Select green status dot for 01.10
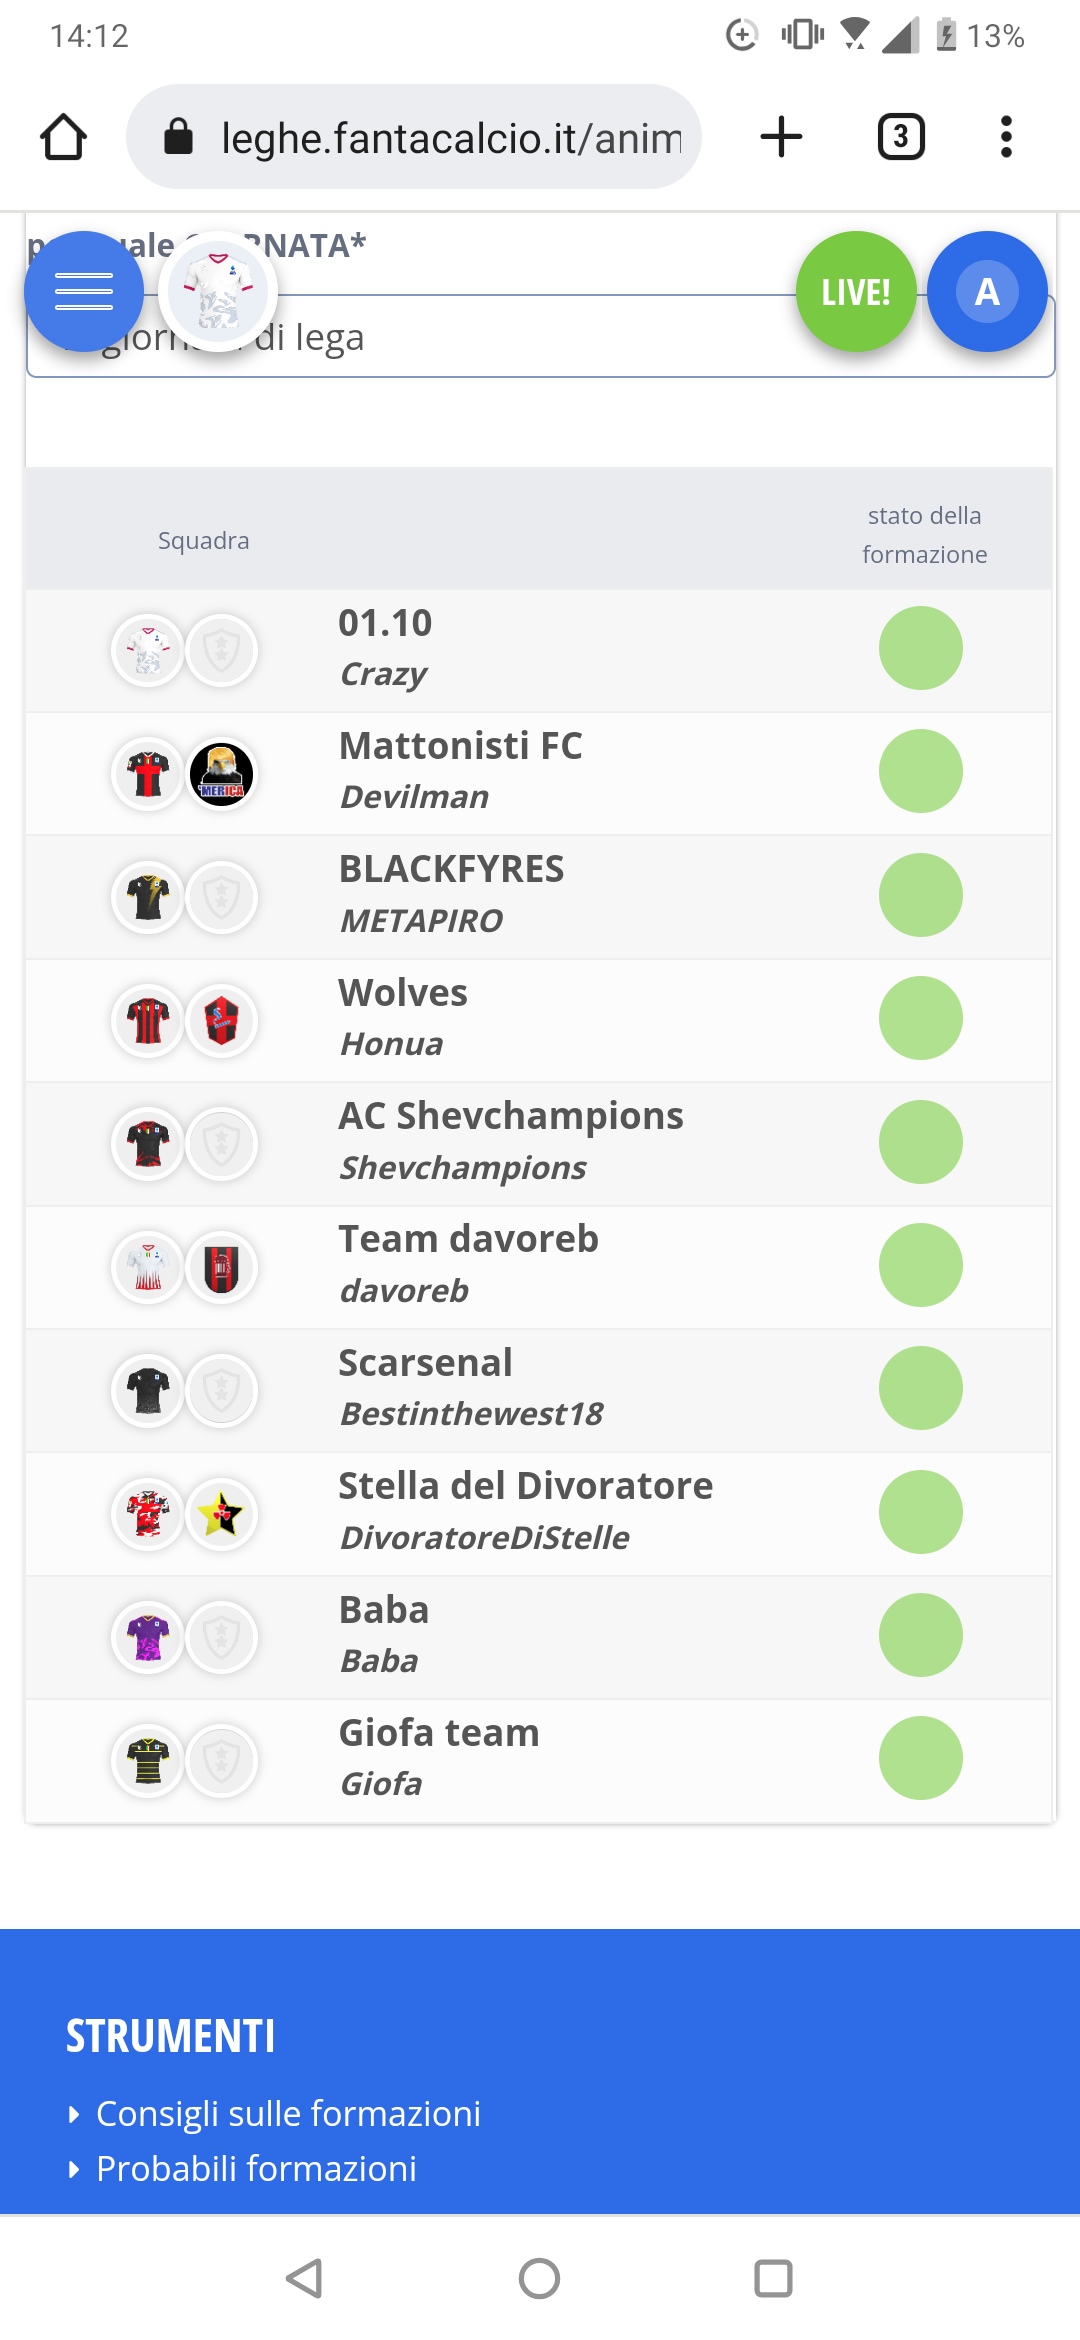The image size is (1080, 2340). tap(920, 649)
